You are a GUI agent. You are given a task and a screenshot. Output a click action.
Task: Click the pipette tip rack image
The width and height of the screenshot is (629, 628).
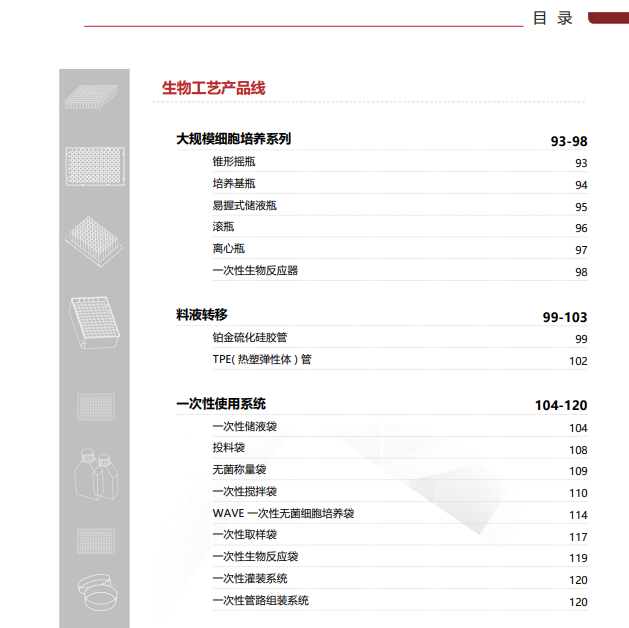(x=94, y=238)
